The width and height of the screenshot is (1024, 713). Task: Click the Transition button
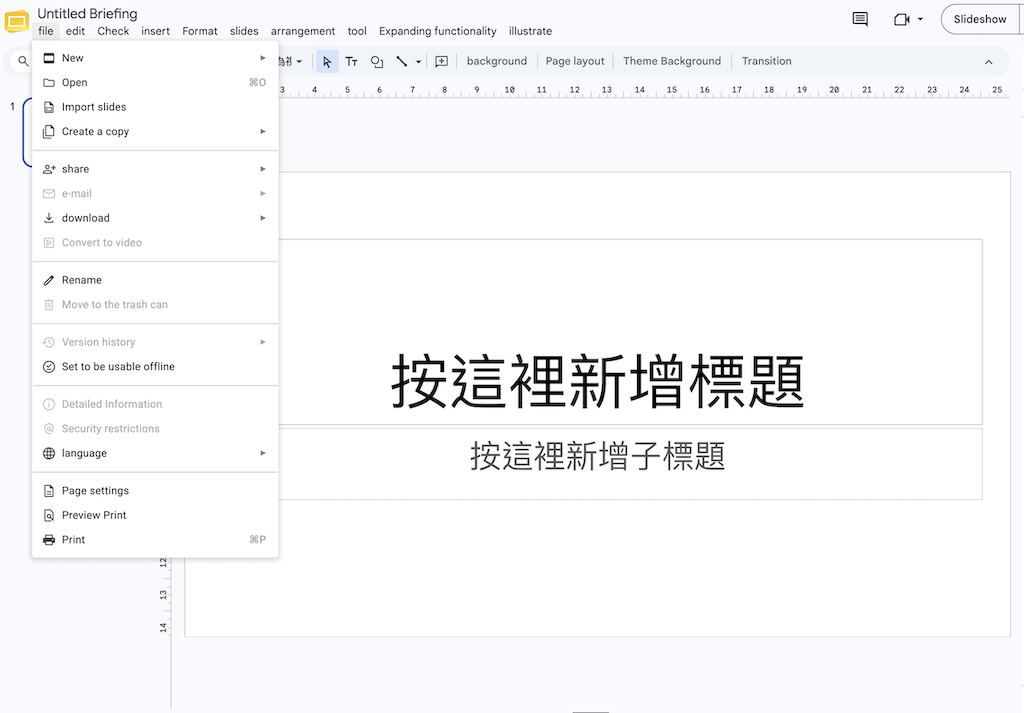tap(767, 61)
